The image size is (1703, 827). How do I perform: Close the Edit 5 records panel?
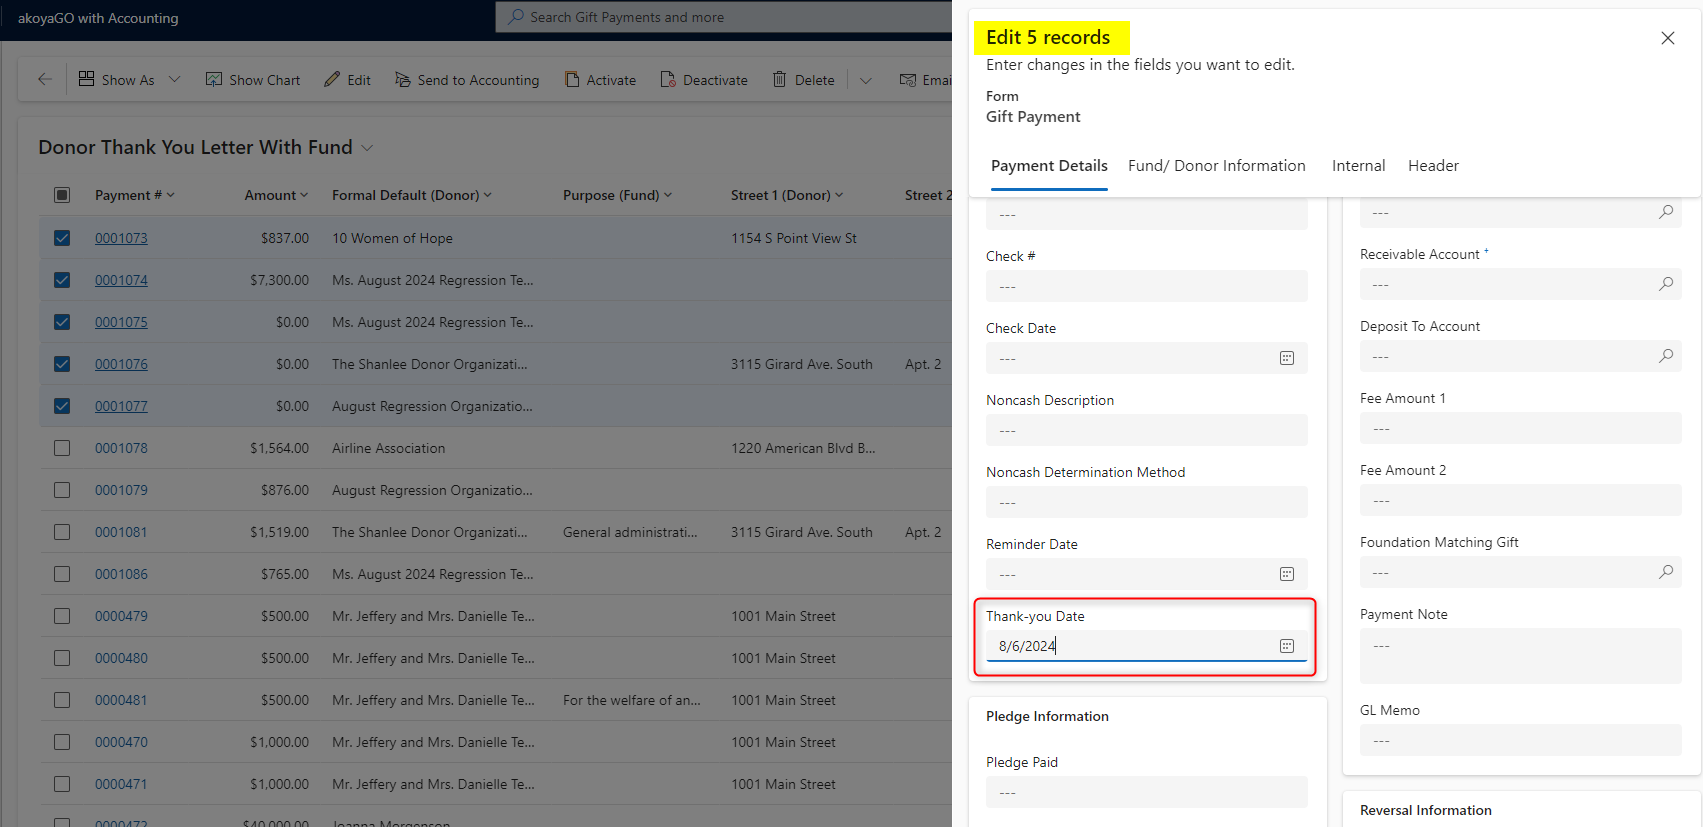click(1668, 38)
